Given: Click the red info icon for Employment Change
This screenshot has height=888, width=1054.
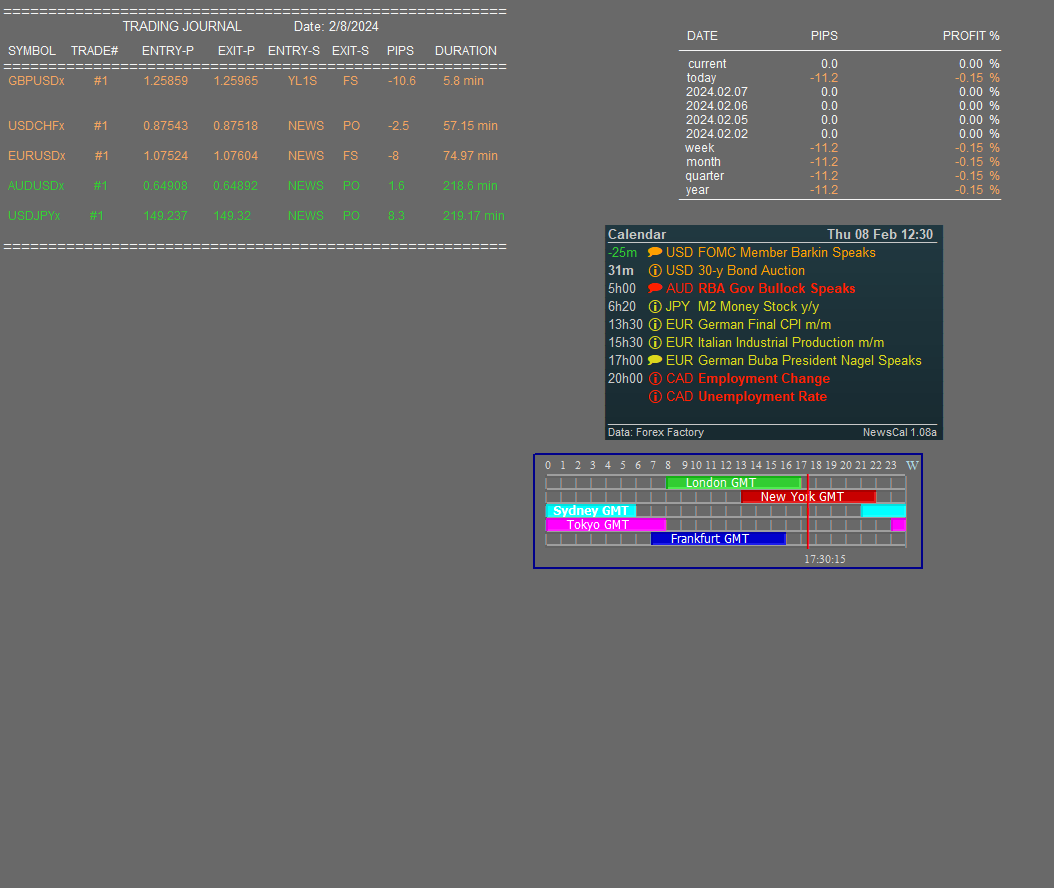Looking at the screenshot, I should (655, 378).
